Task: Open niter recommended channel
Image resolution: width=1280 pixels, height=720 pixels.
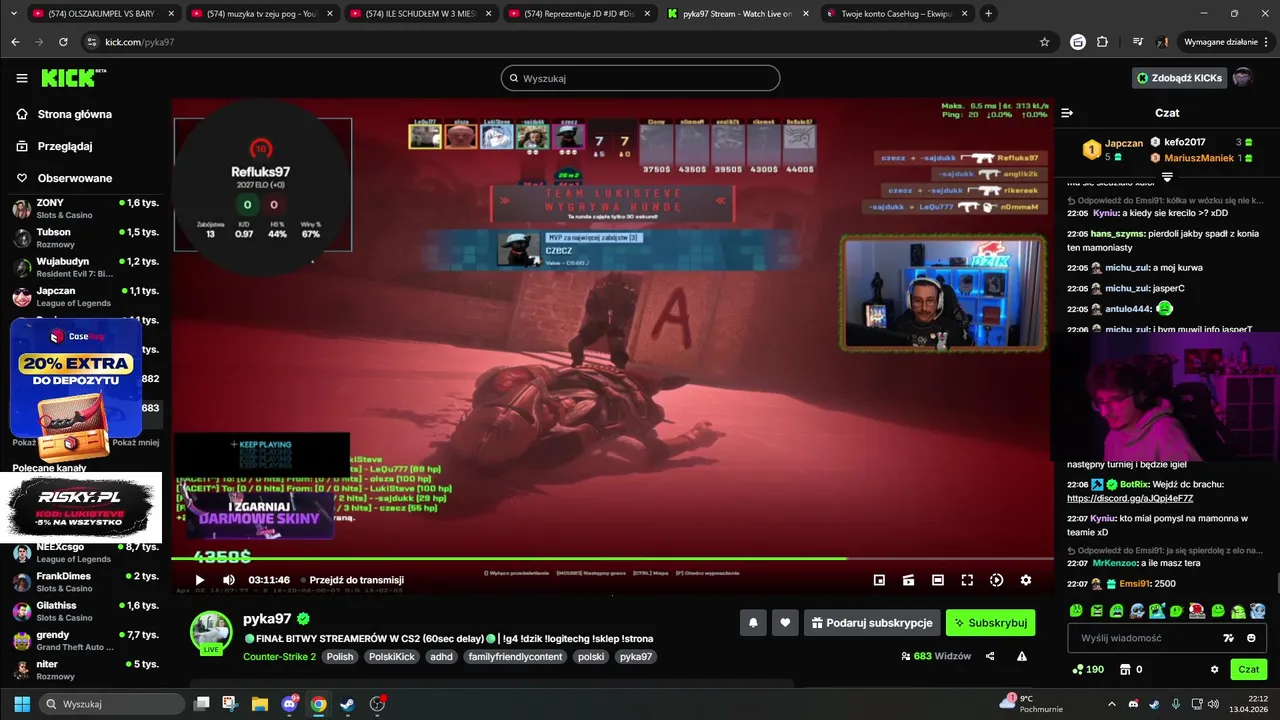Action: [x=85, y=670]
